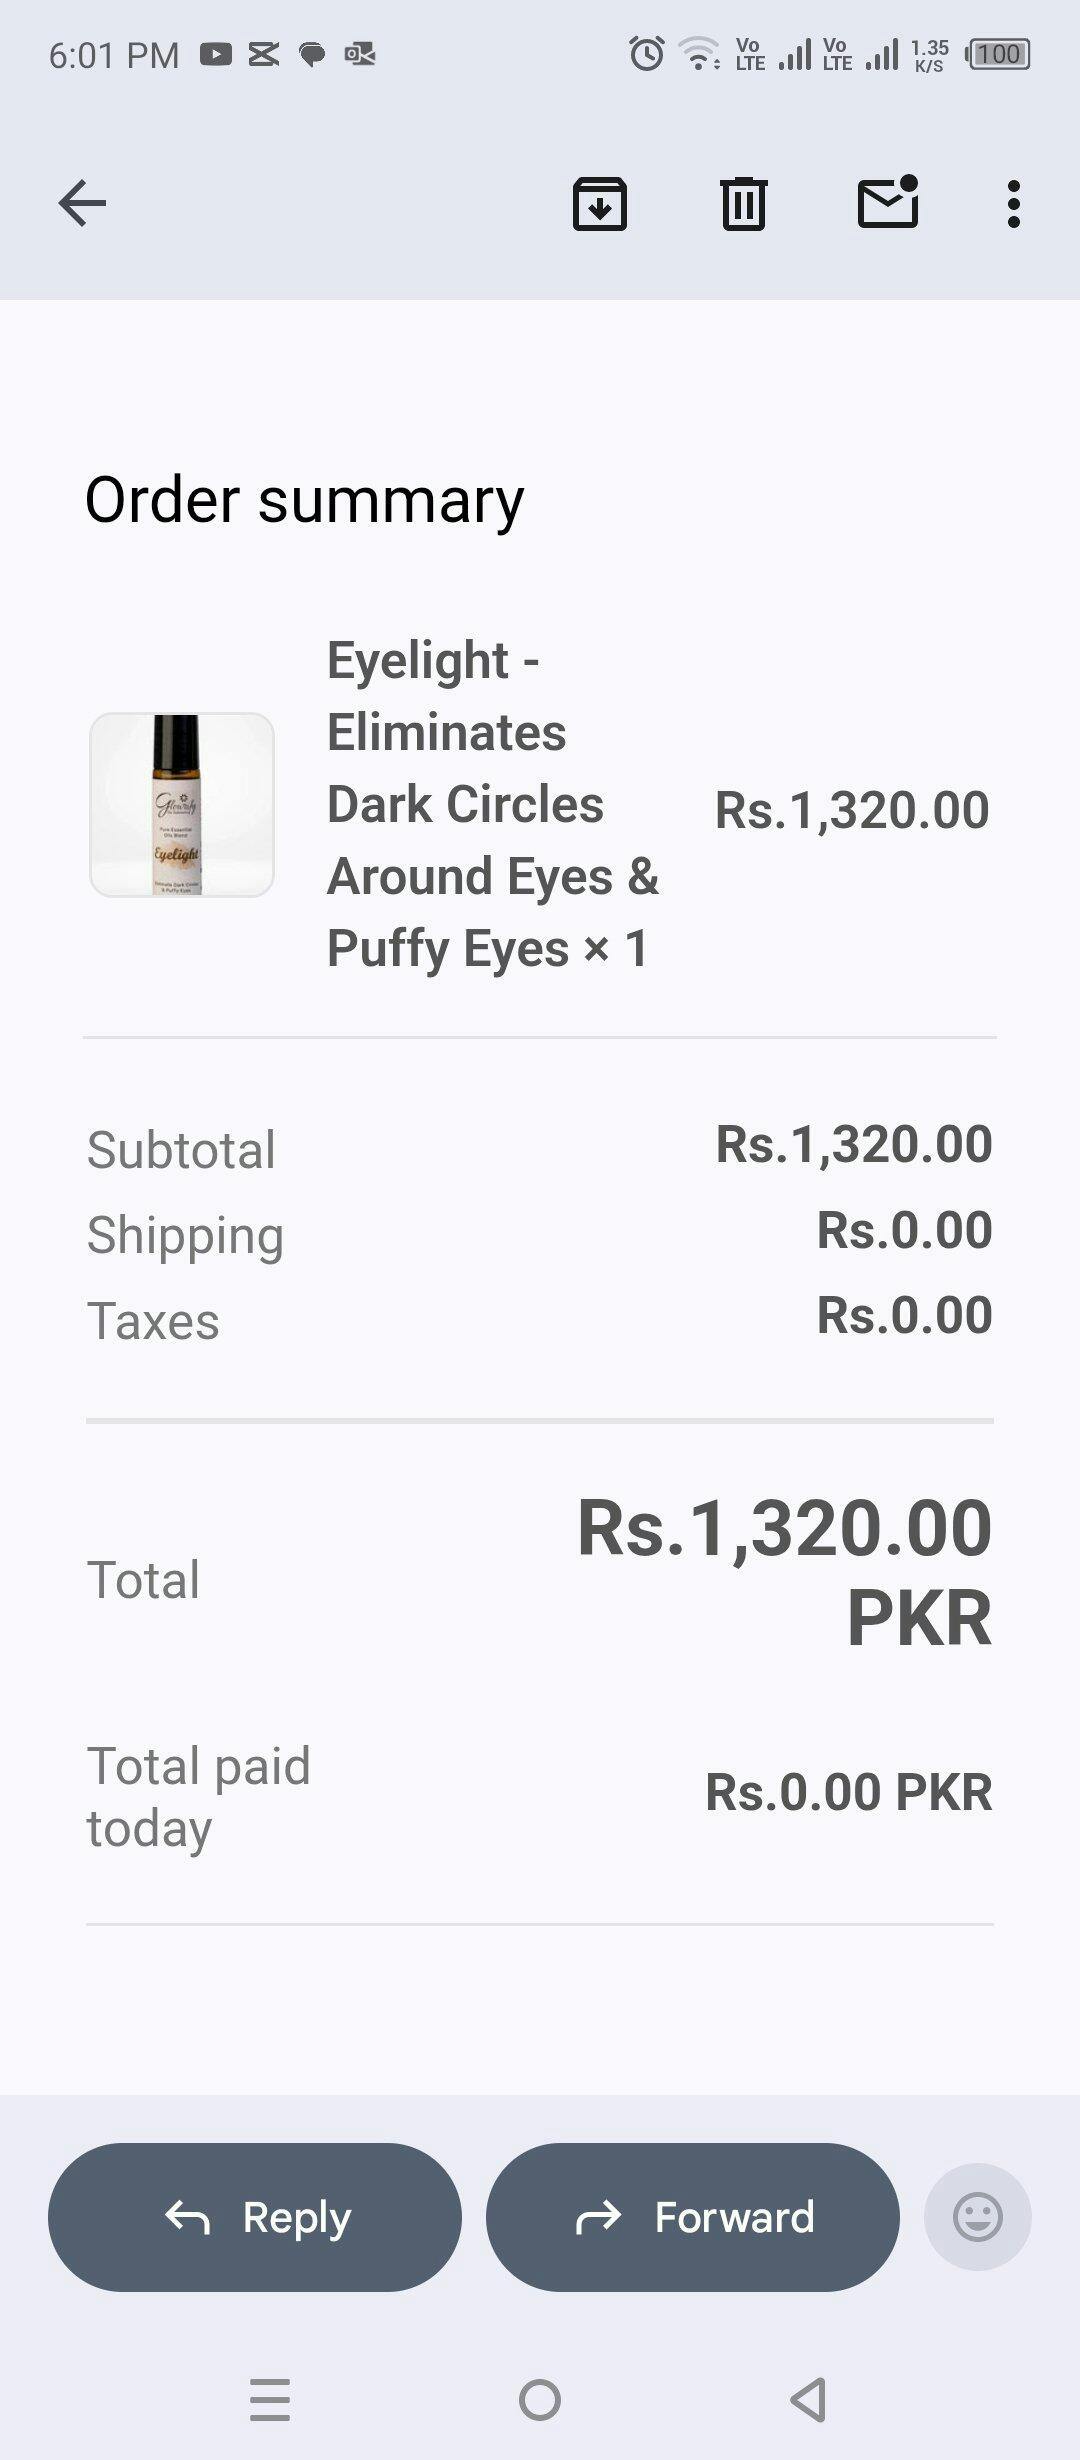The width and height of the screenshot is (1080, 2460).
Task: Go back using the arrow icon
Action: click(82, 204)
